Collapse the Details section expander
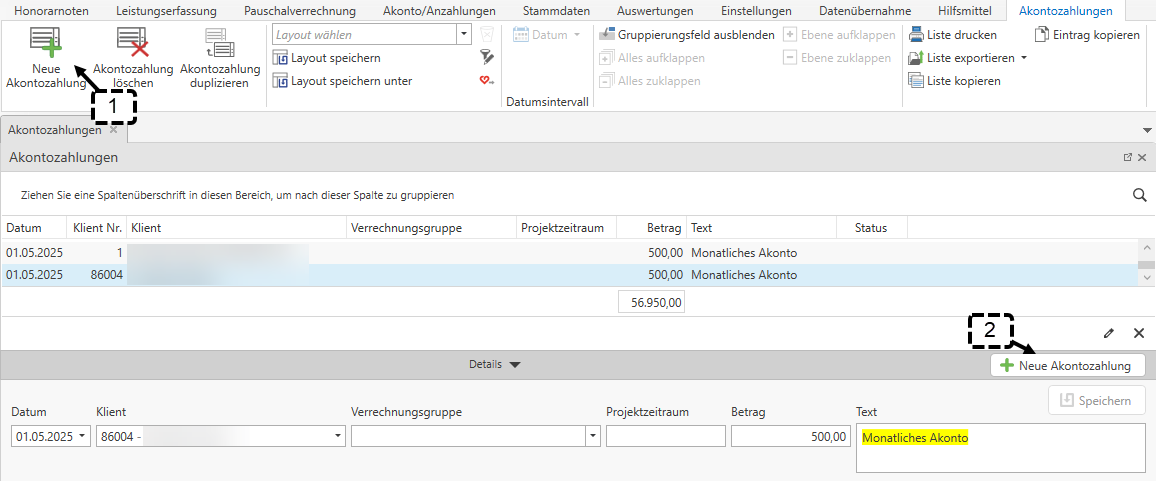The height and width of the screenshot is (481, 1156). 515,365
